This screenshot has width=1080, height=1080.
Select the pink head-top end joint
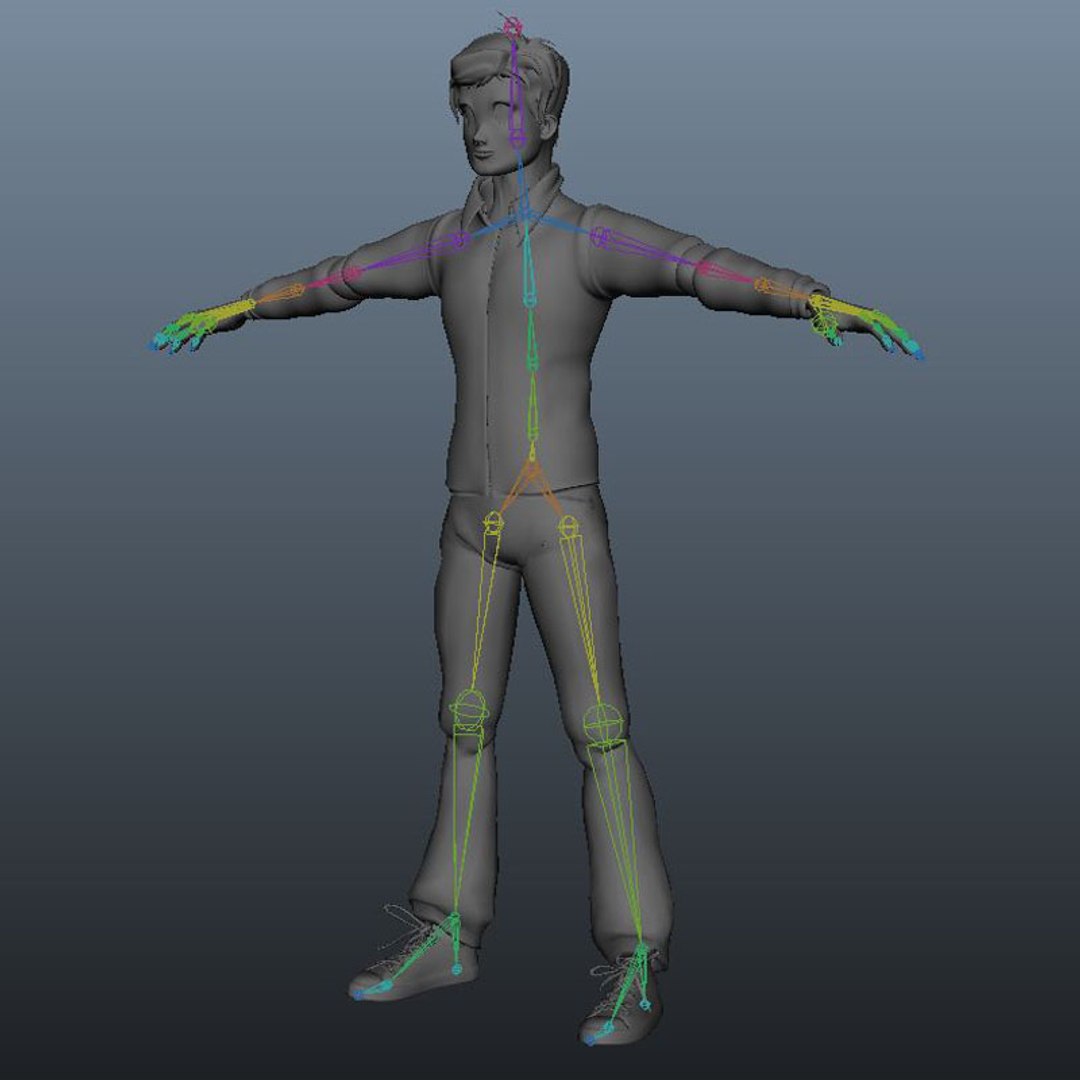(x=511, y=28)
